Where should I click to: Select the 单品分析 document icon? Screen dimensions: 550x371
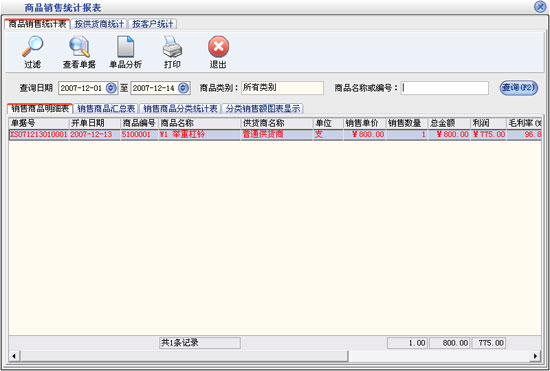[x=126, y=47]
